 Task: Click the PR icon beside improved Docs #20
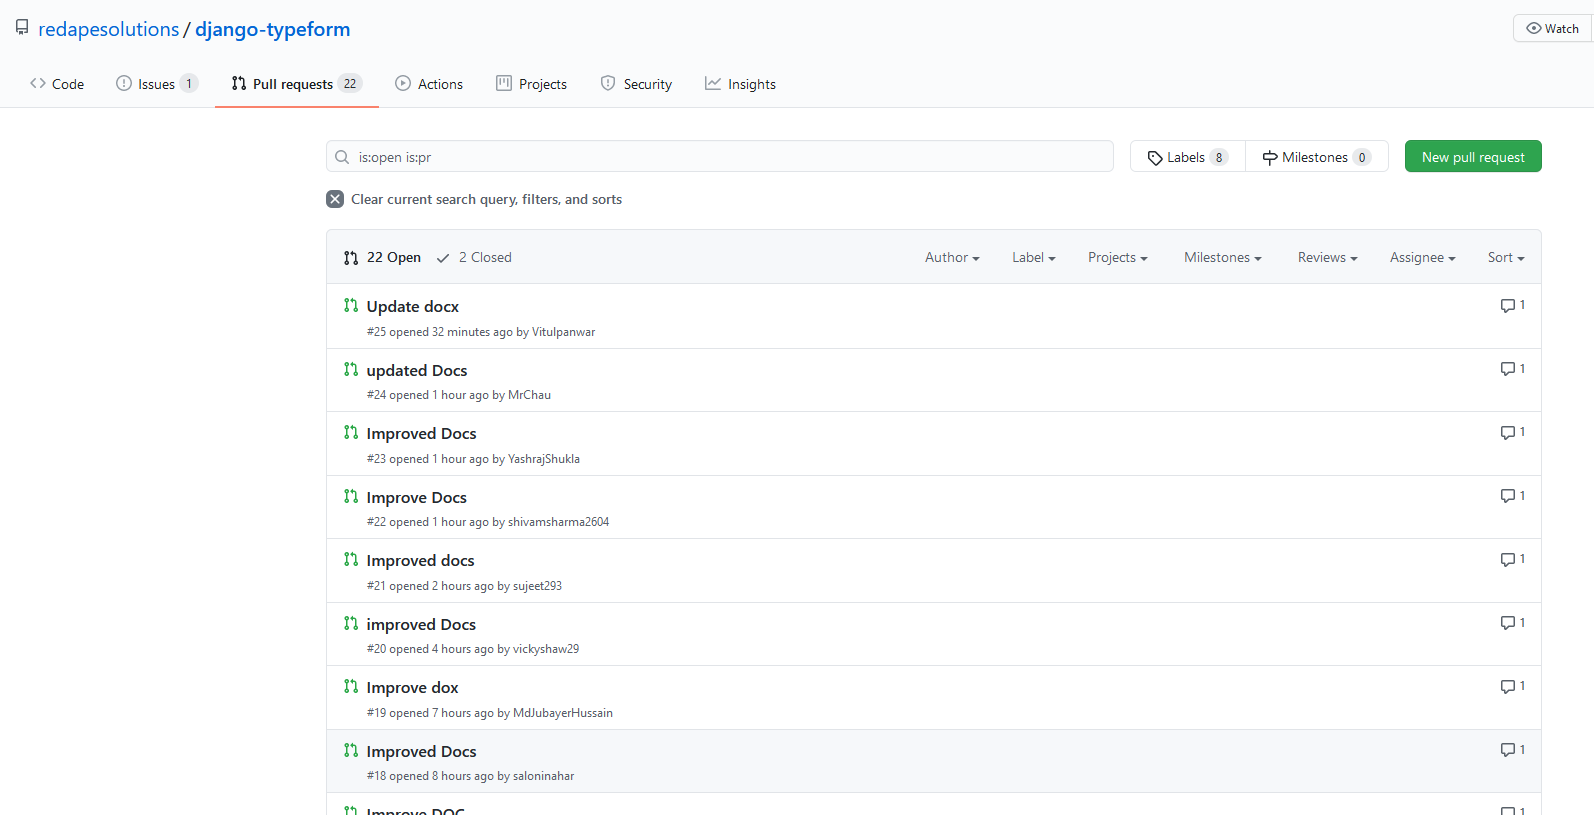351,623
